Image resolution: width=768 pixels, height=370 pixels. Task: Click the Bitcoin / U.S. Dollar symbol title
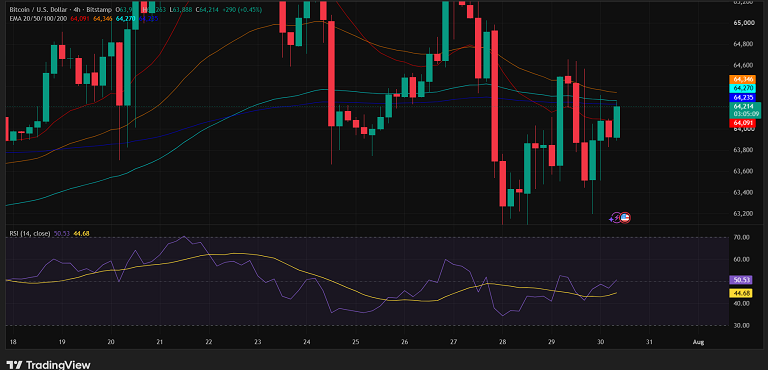pos(37,9)
